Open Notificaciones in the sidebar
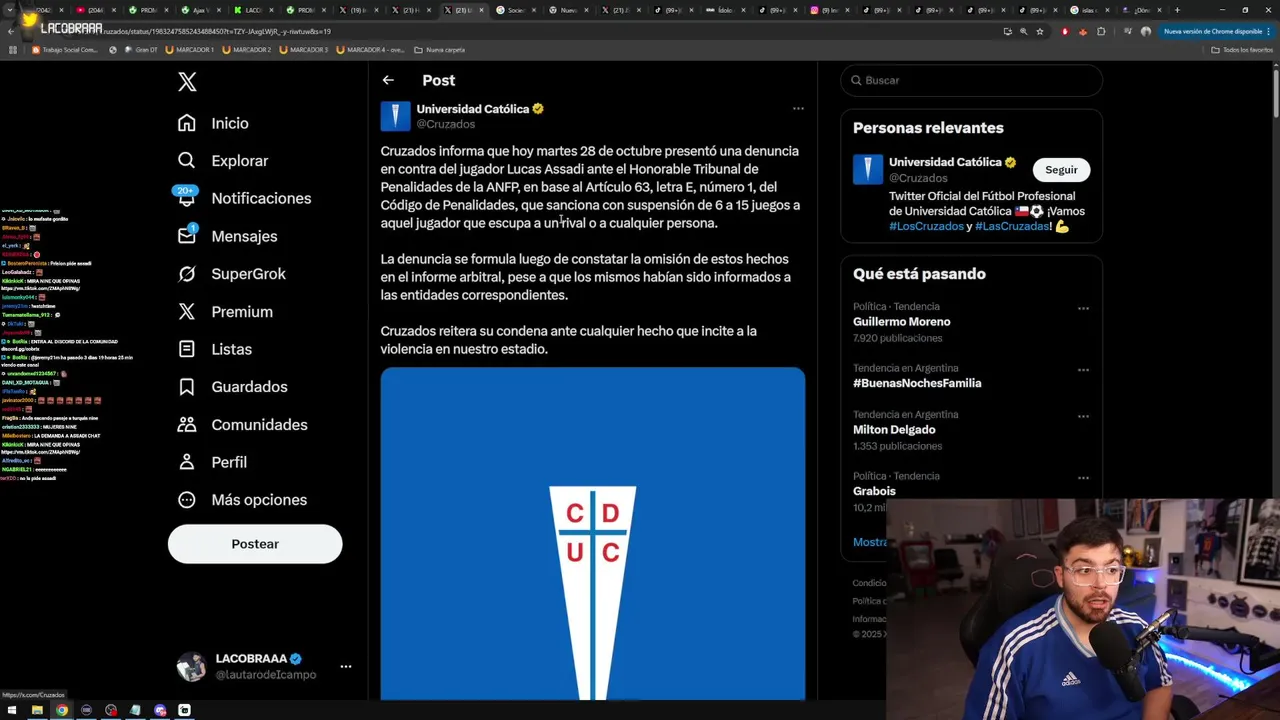This screenshot has width=1280, height=720. tap(244, 198)
